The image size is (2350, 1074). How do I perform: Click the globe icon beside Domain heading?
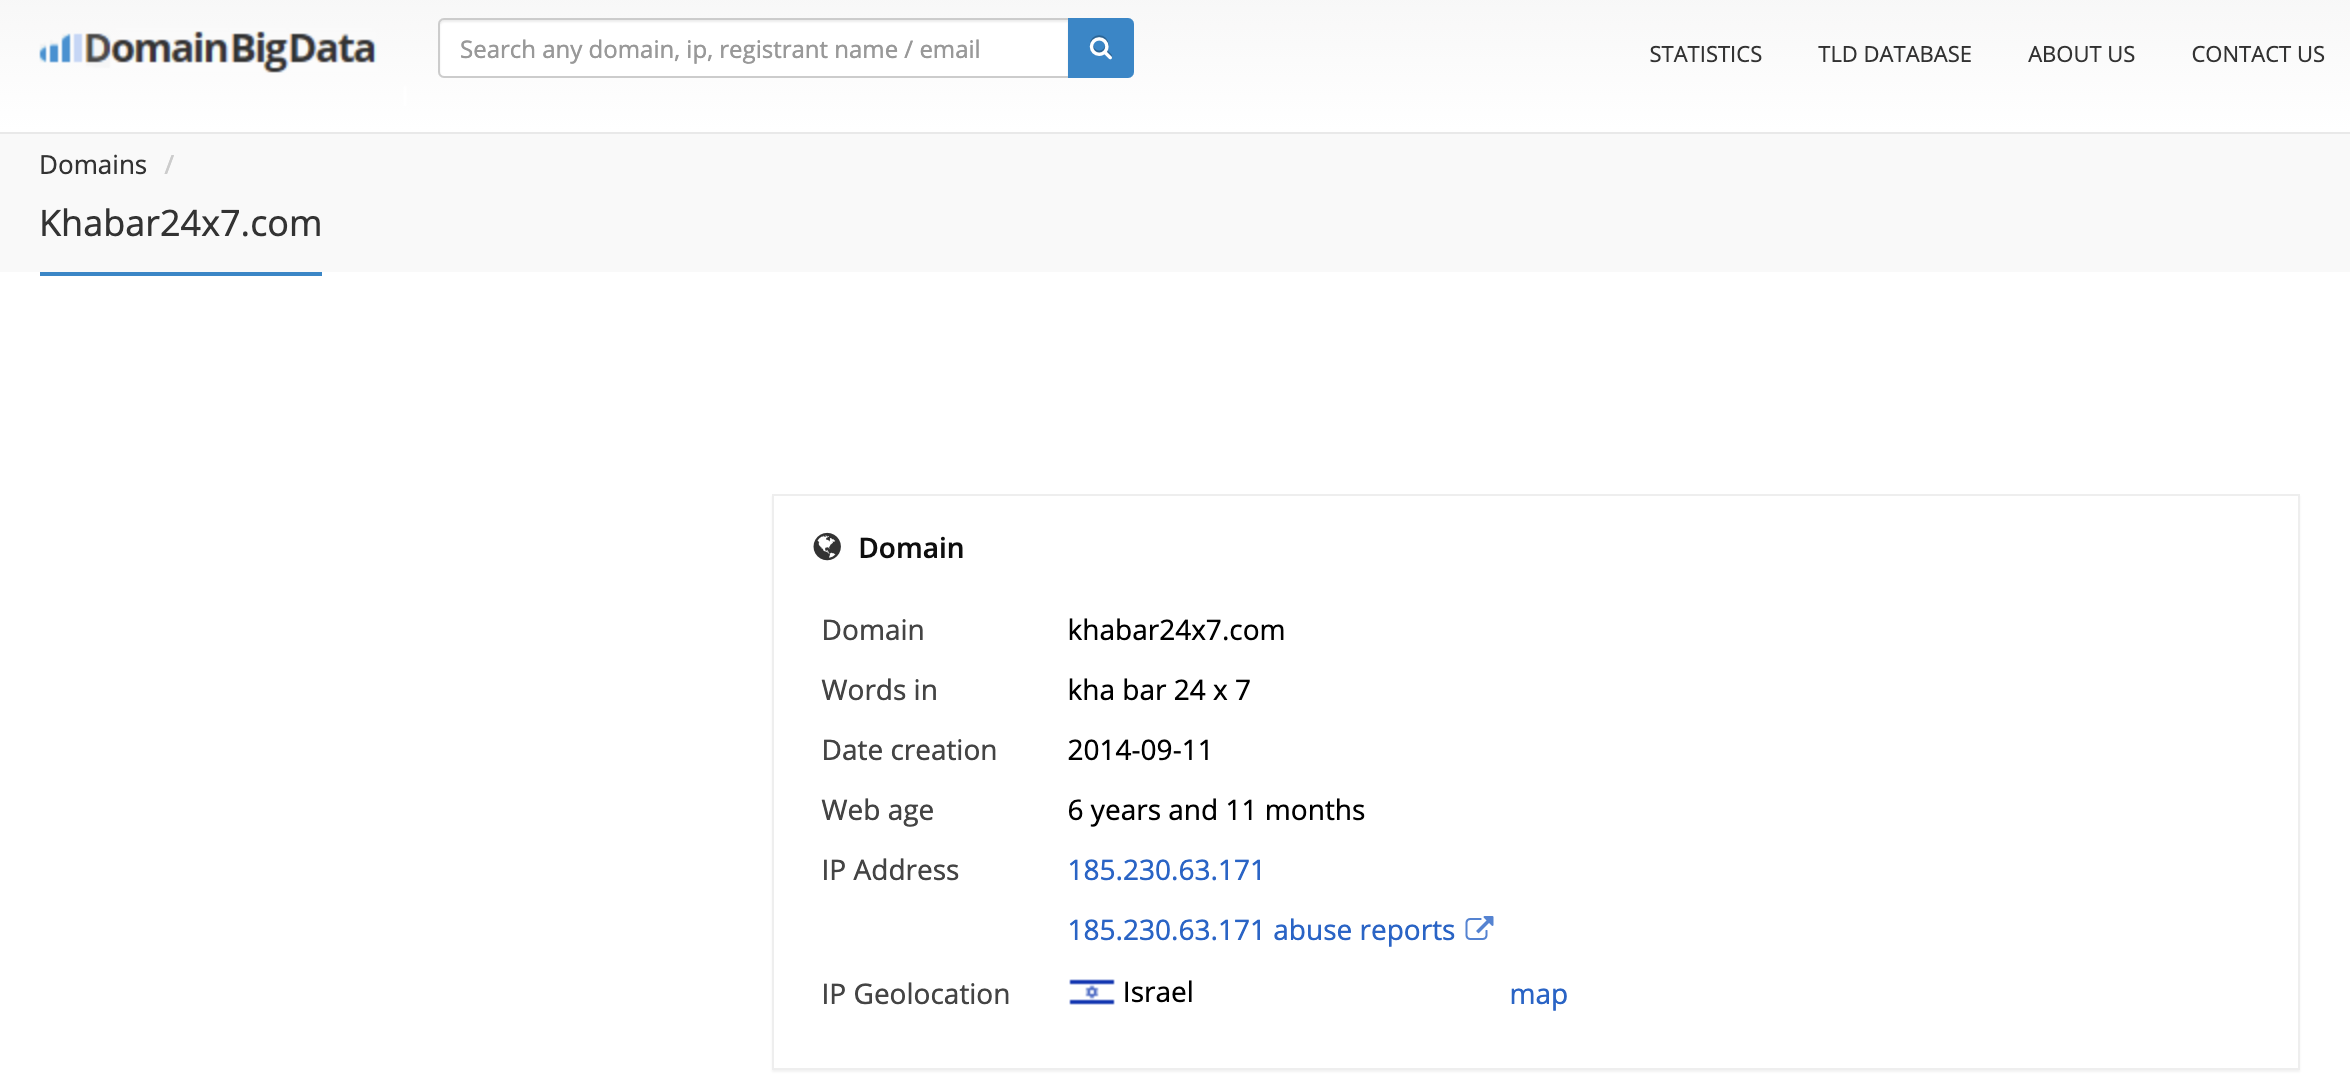coord(827,547)
